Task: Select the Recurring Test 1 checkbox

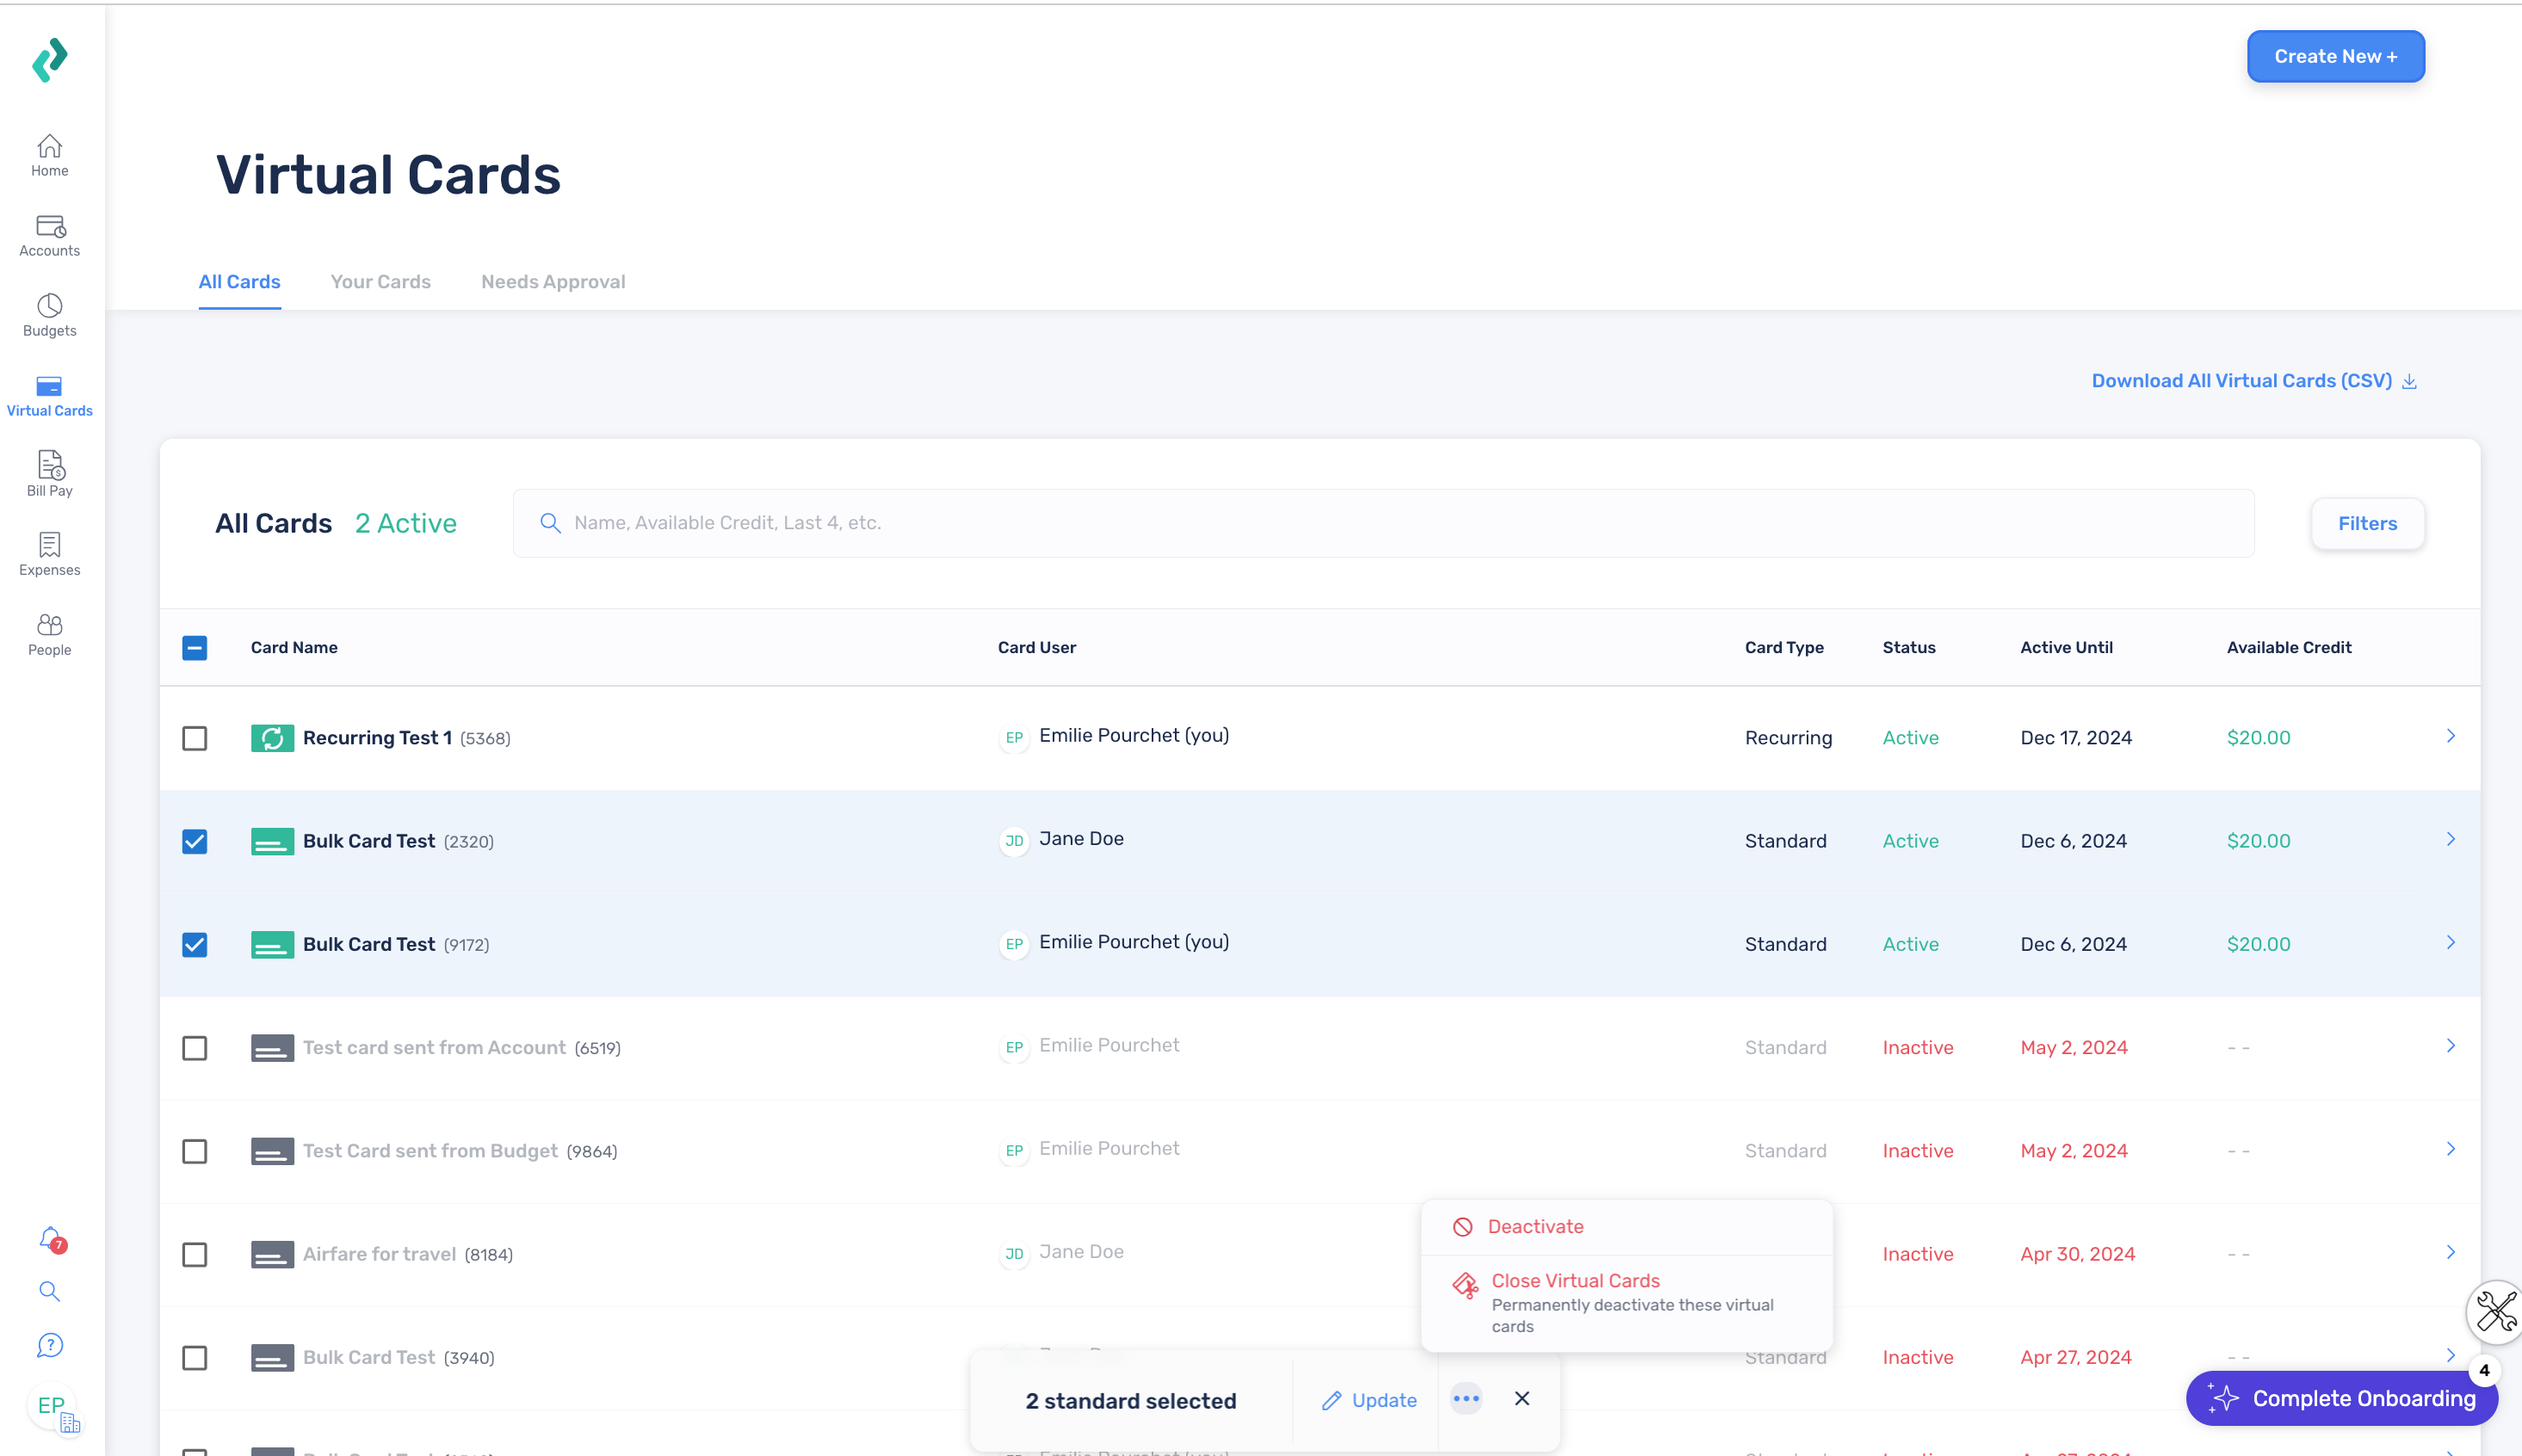Action: tap(194, 738)
